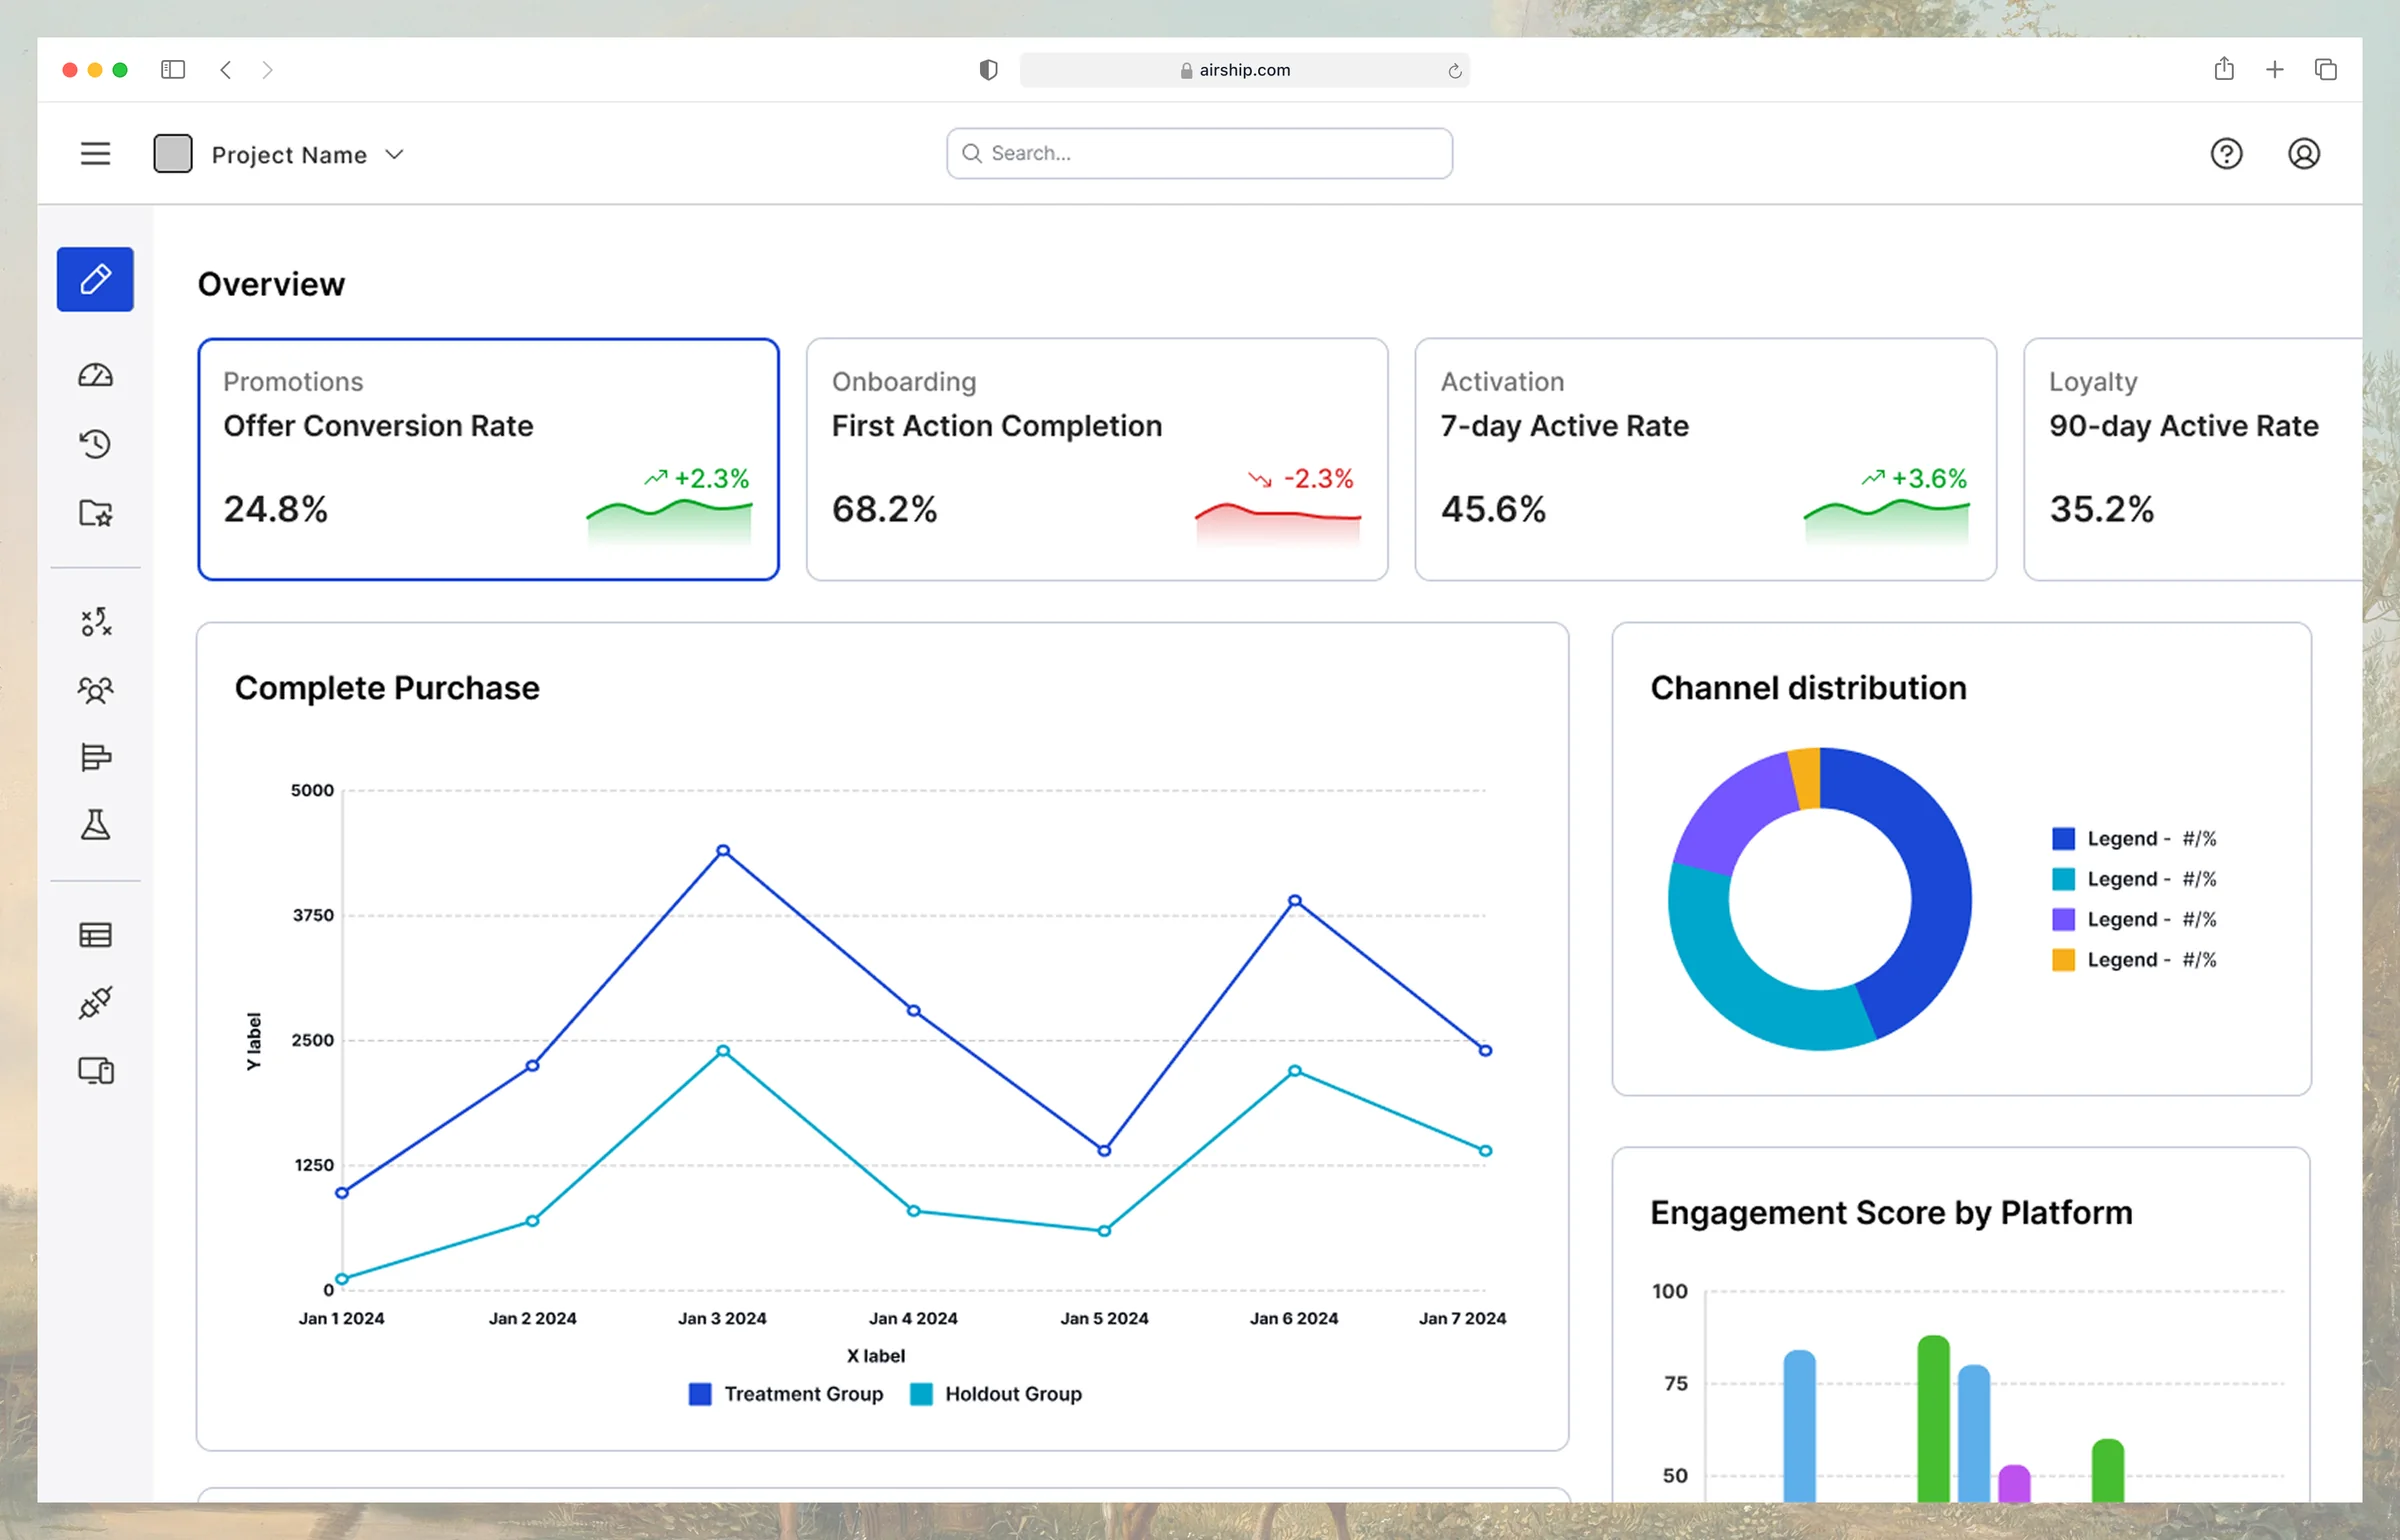The width and height of the screenshot is (2400, 1540).
Task: Click the tallest green engagement bar
Action: pyautogui.click(x=1933, y=1418)
